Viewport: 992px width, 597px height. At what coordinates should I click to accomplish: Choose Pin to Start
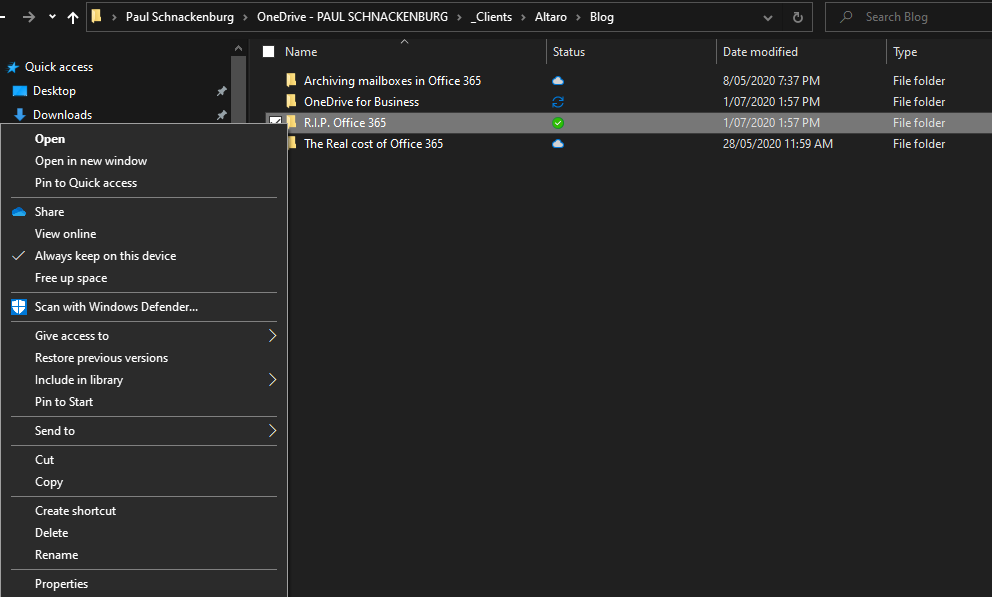64,402
